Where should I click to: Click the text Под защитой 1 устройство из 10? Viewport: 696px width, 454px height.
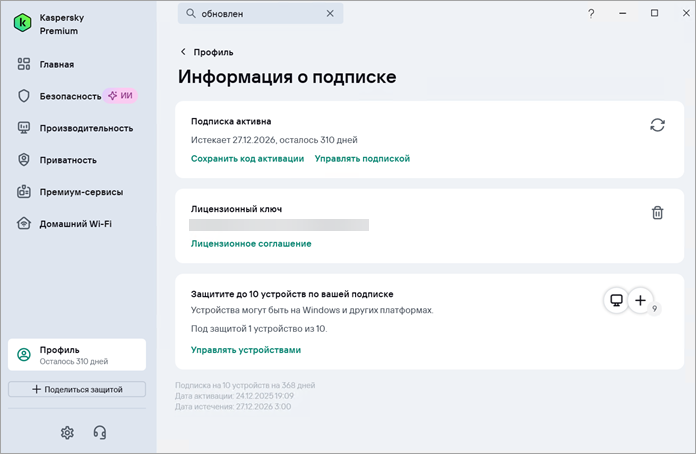point(259,329)
